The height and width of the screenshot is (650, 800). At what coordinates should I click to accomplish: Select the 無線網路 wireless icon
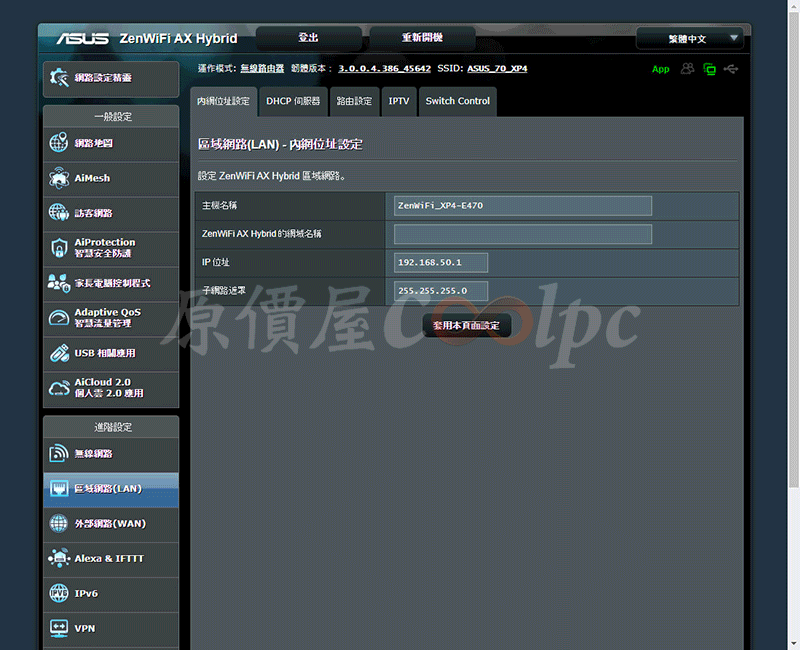tap(59, 453)
